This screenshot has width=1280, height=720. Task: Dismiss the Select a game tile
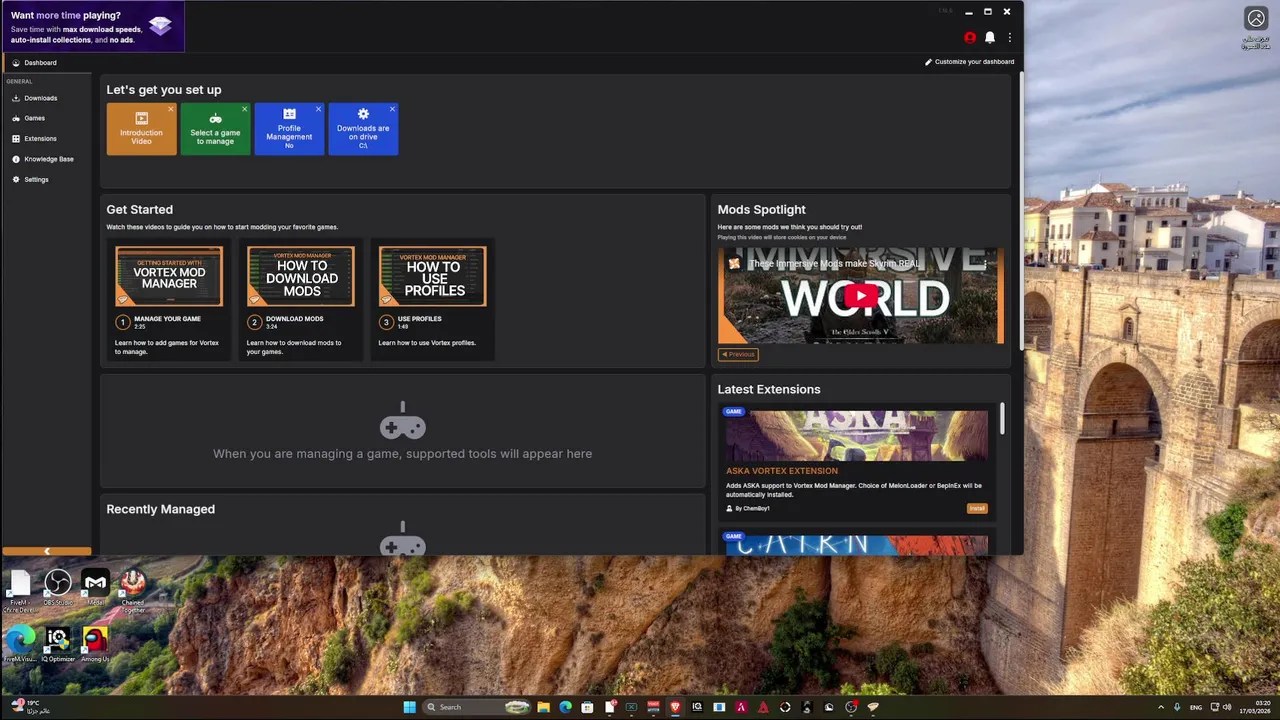pyautogui.click(x=245, y=109)
